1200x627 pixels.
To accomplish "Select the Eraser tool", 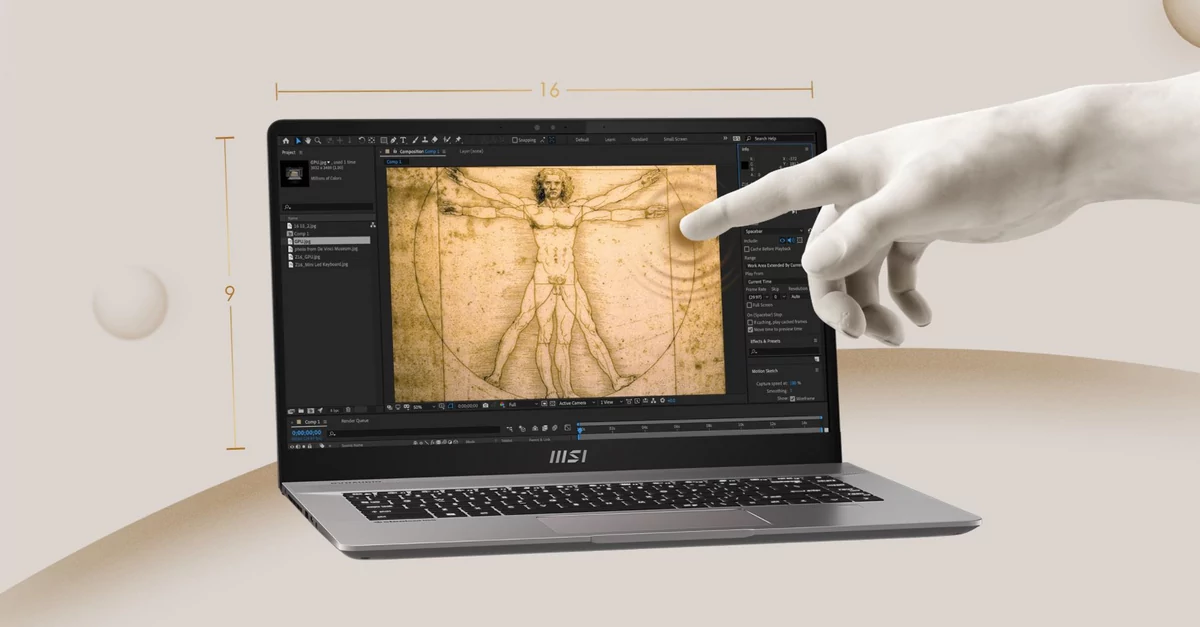I will click(x=435, y=140).
